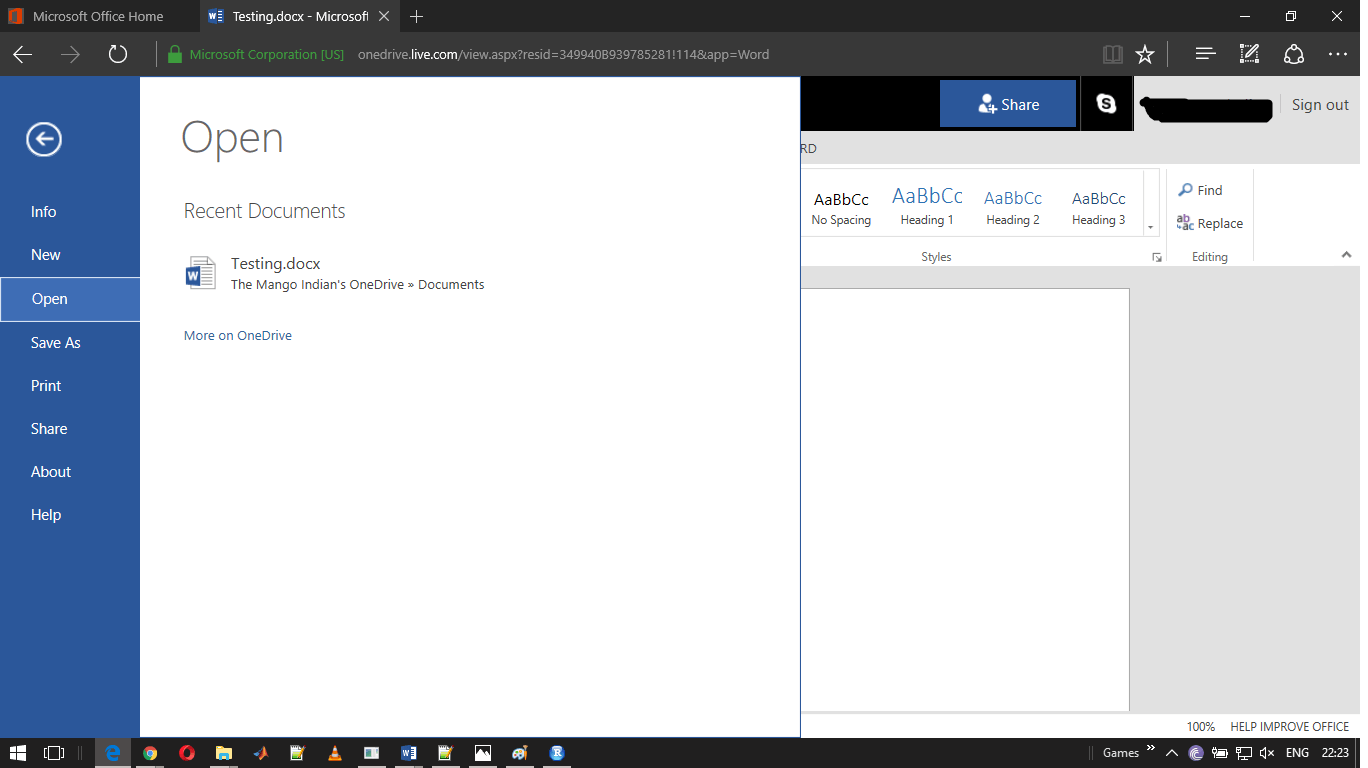This screenshot has width=1368, height=768.
Task: Apply the No Spacing style
Action: [841, 208]
